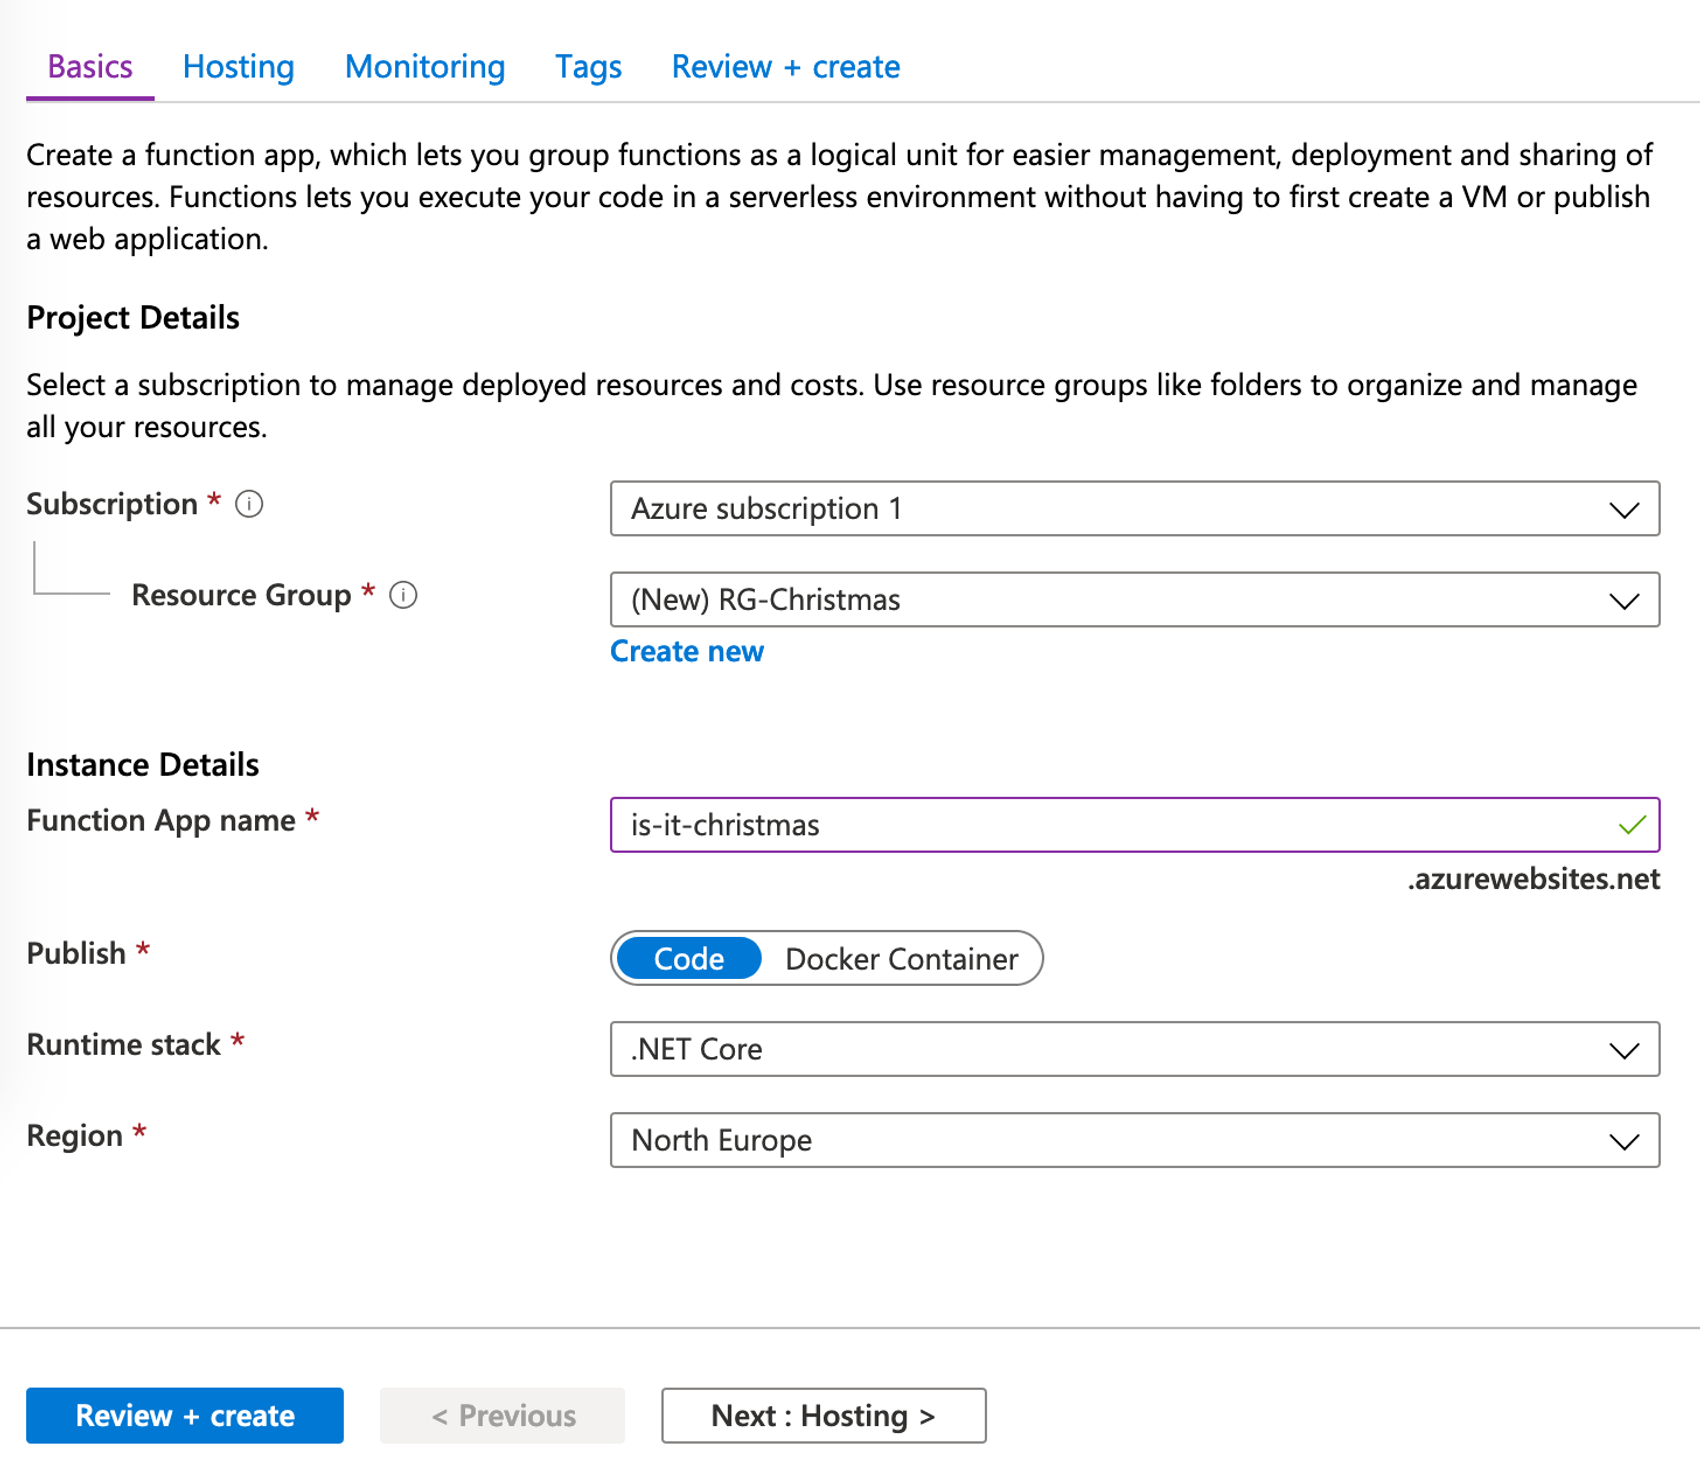Open the Azure subscription 1 dropdown
The height and width of the screenshot is (1473, 1700).
coord(1134,509)
